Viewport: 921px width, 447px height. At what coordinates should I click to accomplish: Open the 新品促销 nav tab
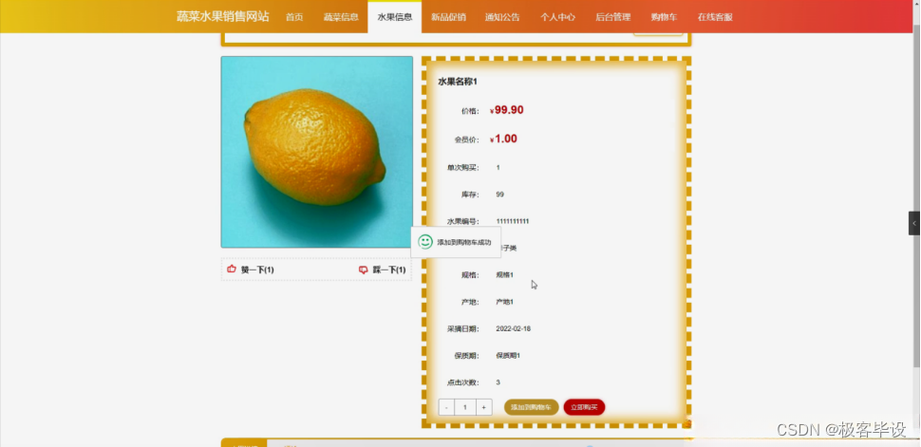pos(448,17)
